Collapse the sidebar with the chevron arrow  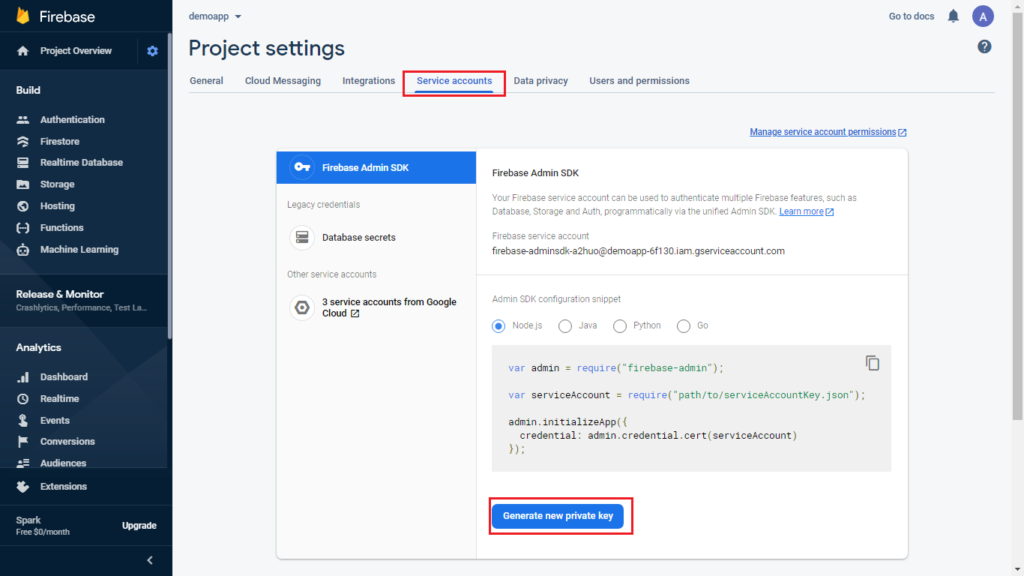[150, 560]
